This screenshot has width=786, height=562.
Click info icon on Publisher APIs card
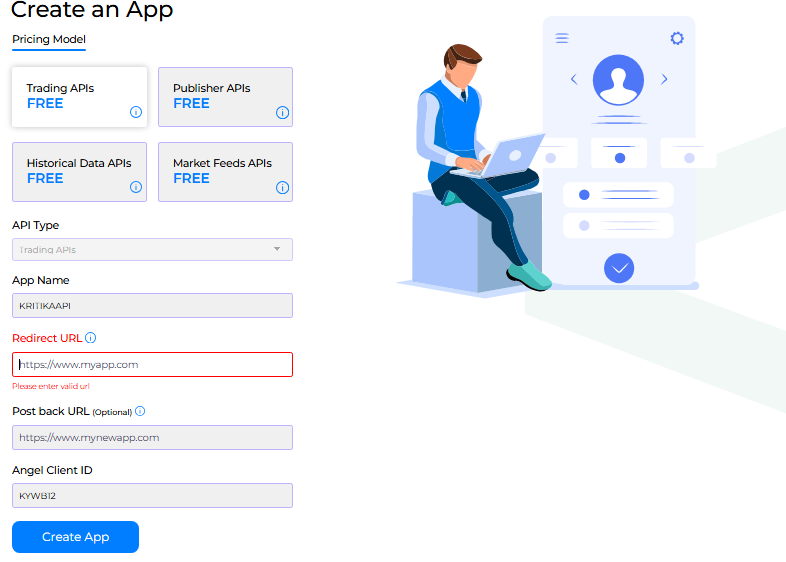point(282,112)
